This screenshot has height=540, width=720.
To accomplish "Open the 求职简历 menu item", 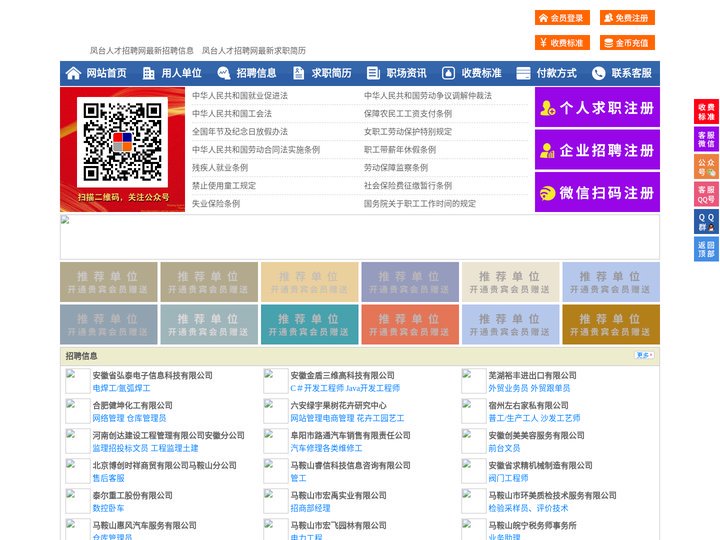I will (x=332, y=73).
